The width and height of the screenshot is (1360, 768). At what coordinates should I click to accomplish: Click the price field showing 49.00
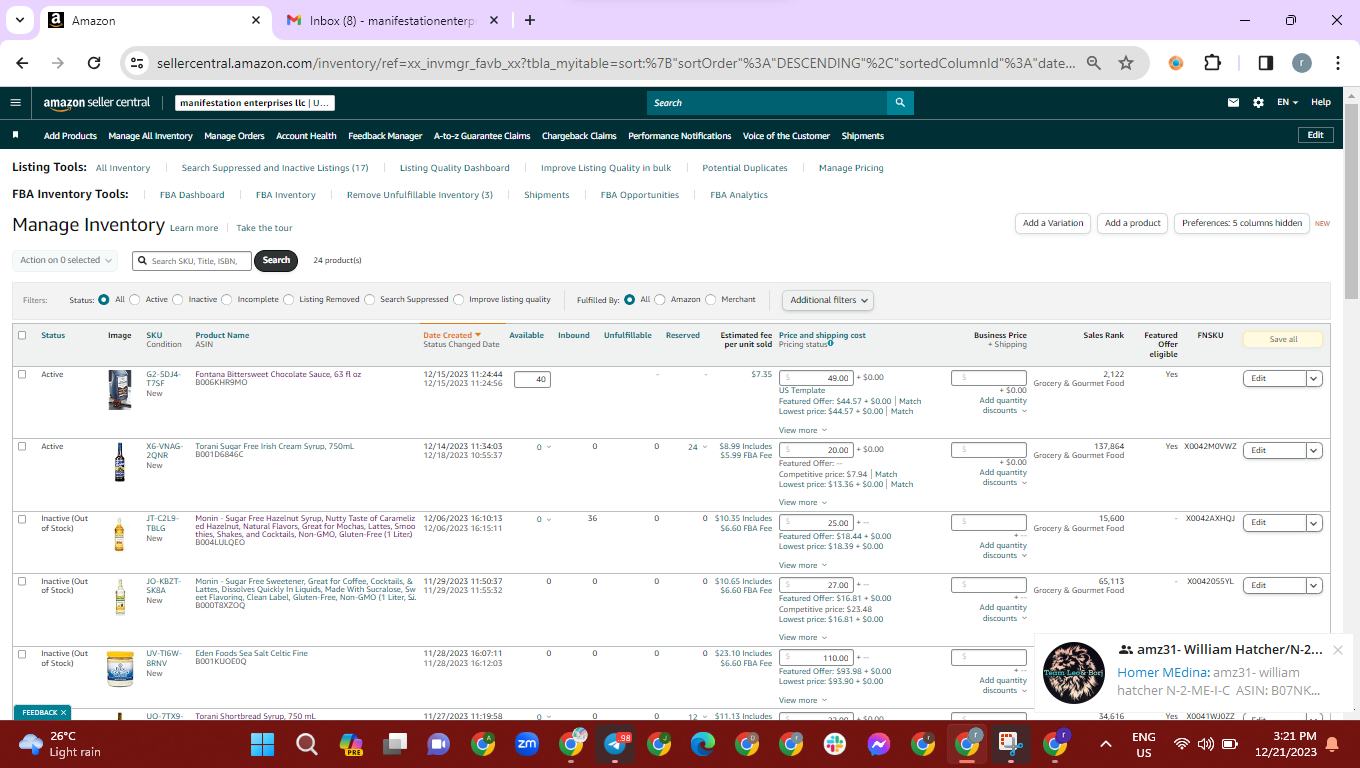(816, 378)
